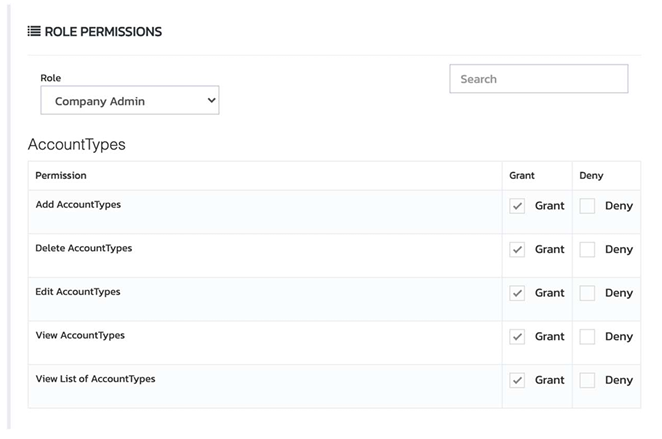Viewport: 662px width, 439px height.
Task: Select the AccountTypes section heading
Action: [76, 144]
